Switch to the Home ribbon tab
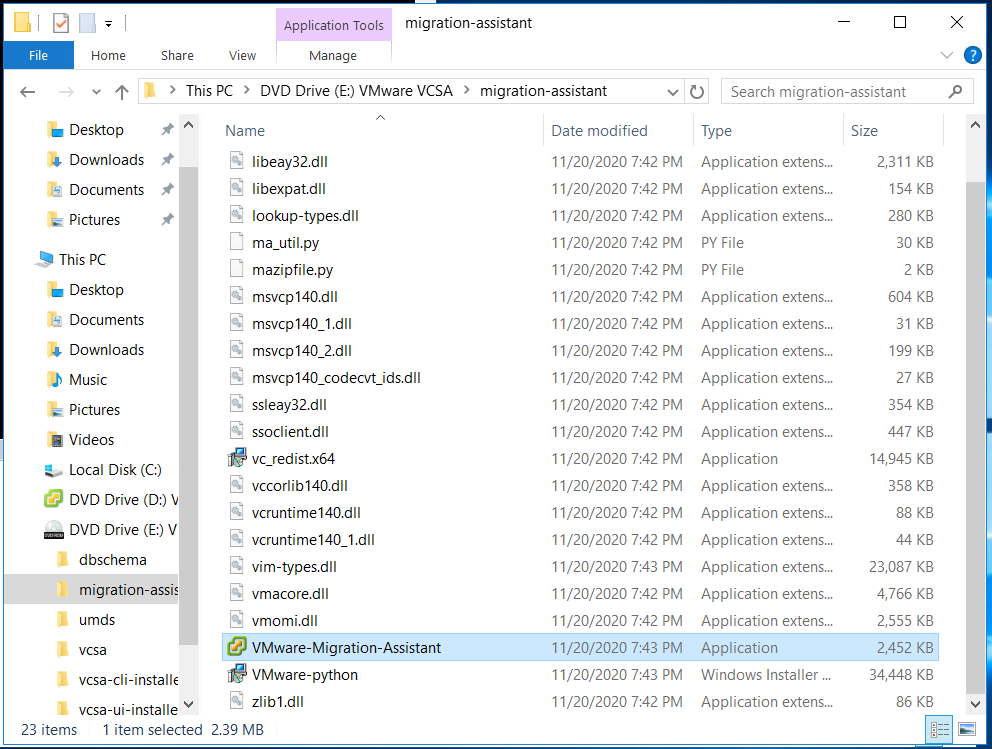The image size is (992, 749). coord(108,56)
